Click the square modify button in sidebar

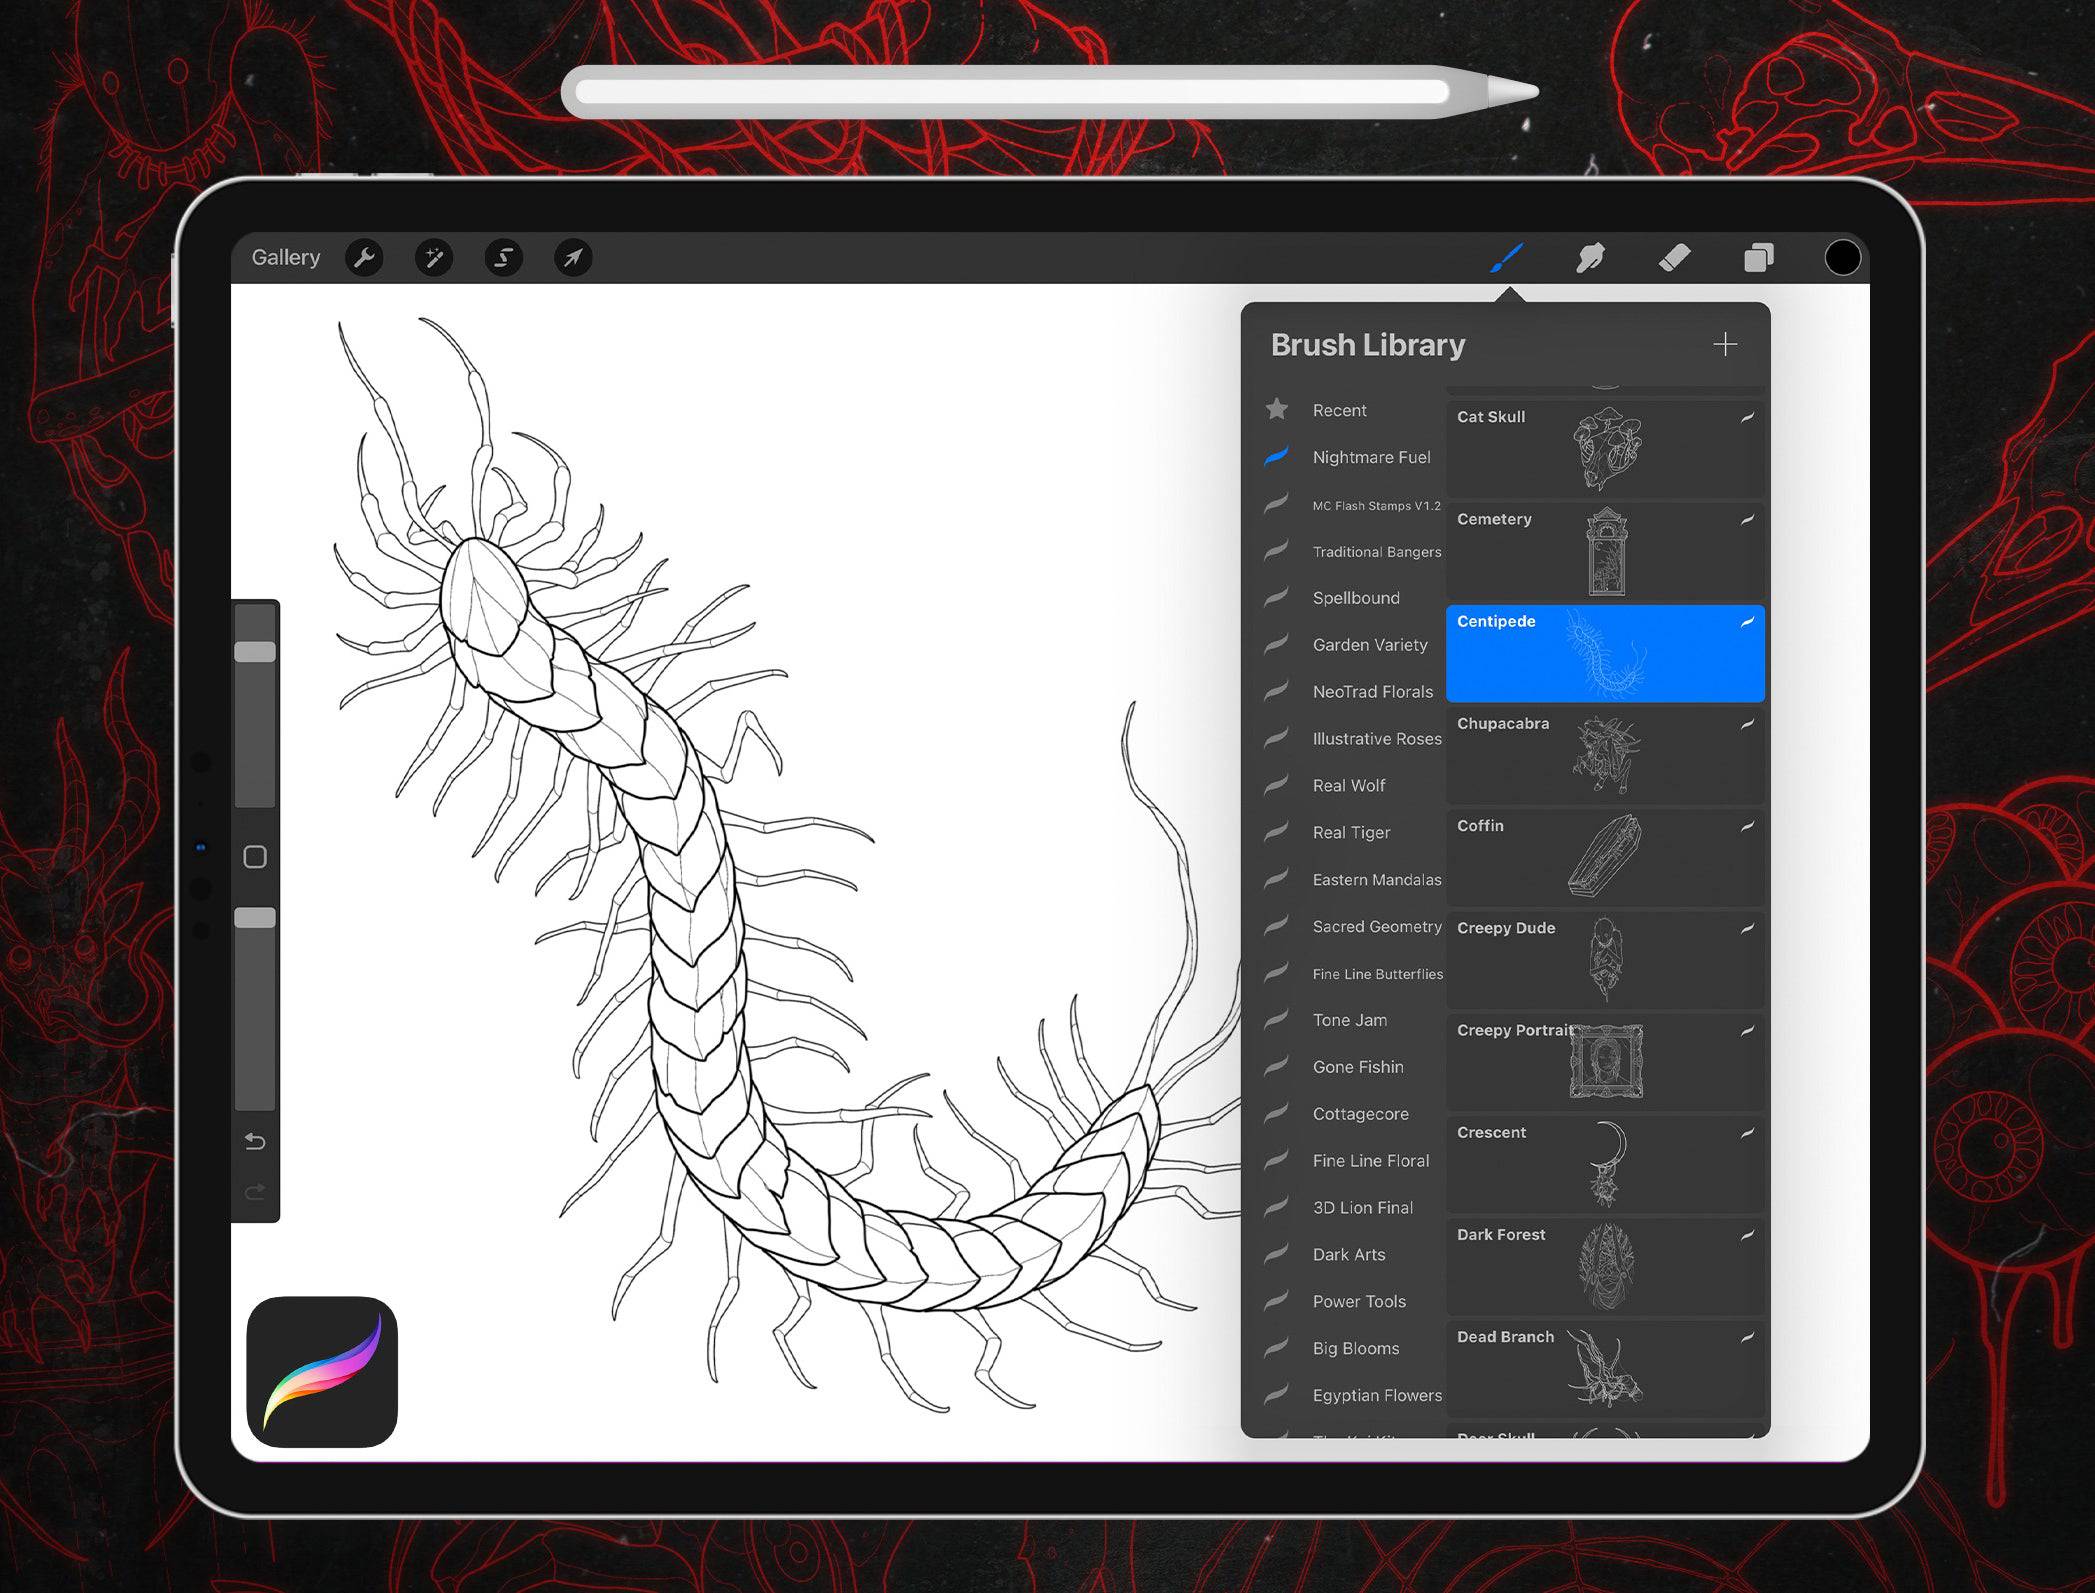point(255,857)
